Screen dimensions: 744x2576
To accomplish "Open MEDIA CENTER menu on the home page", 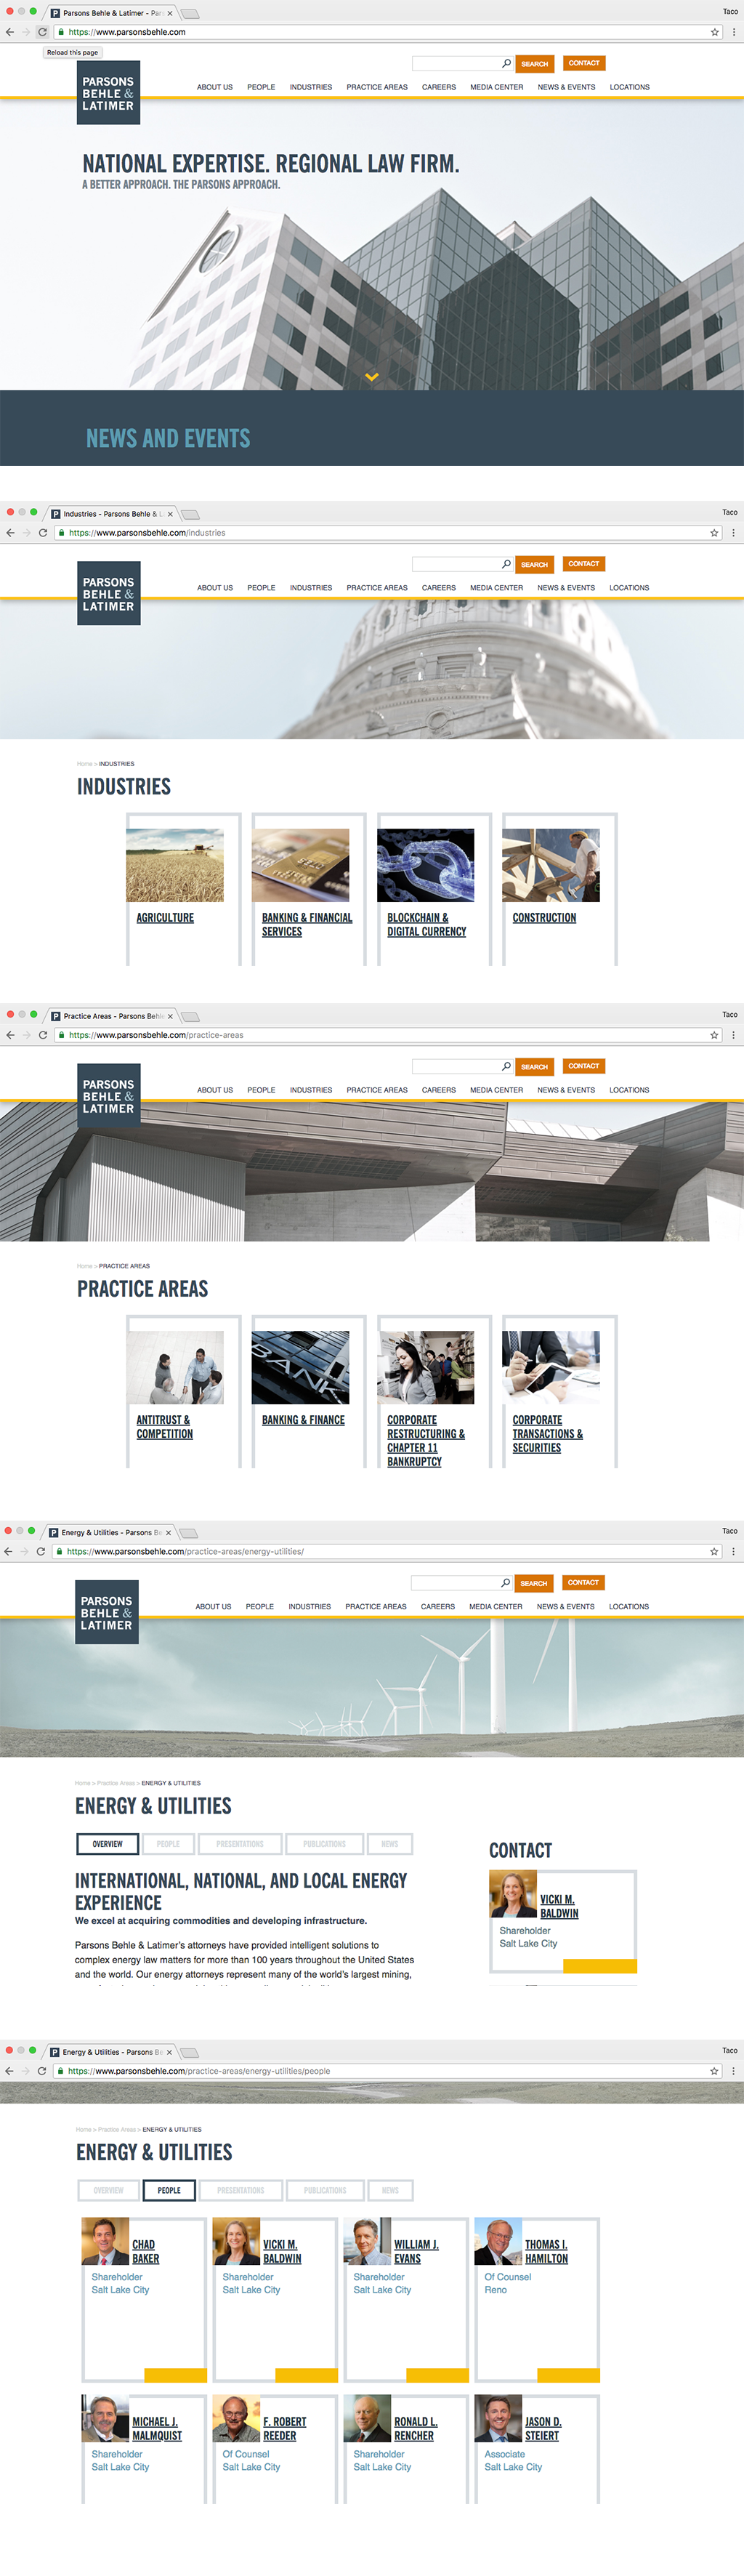I will click(497, 87).
